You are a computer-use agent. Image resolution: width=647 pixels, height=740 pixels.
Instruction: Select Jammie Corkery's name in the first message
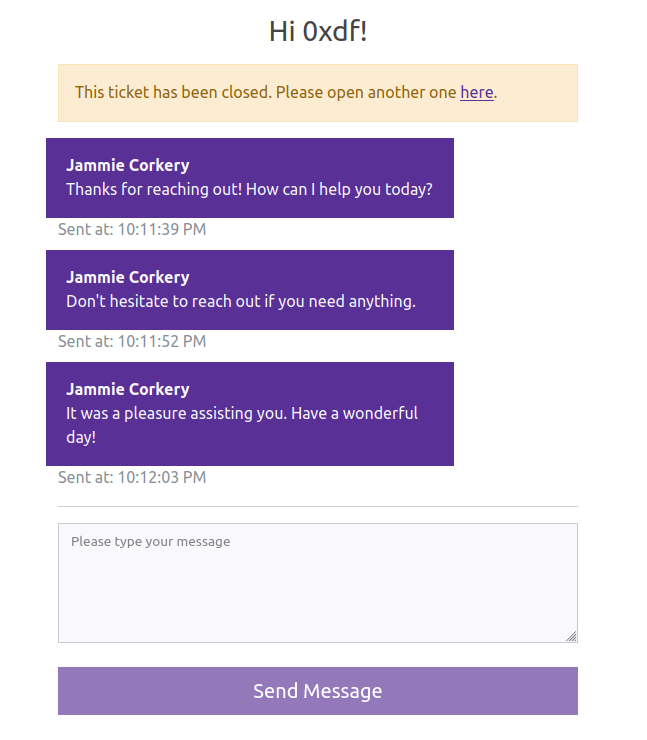click(x=127, y=165)
